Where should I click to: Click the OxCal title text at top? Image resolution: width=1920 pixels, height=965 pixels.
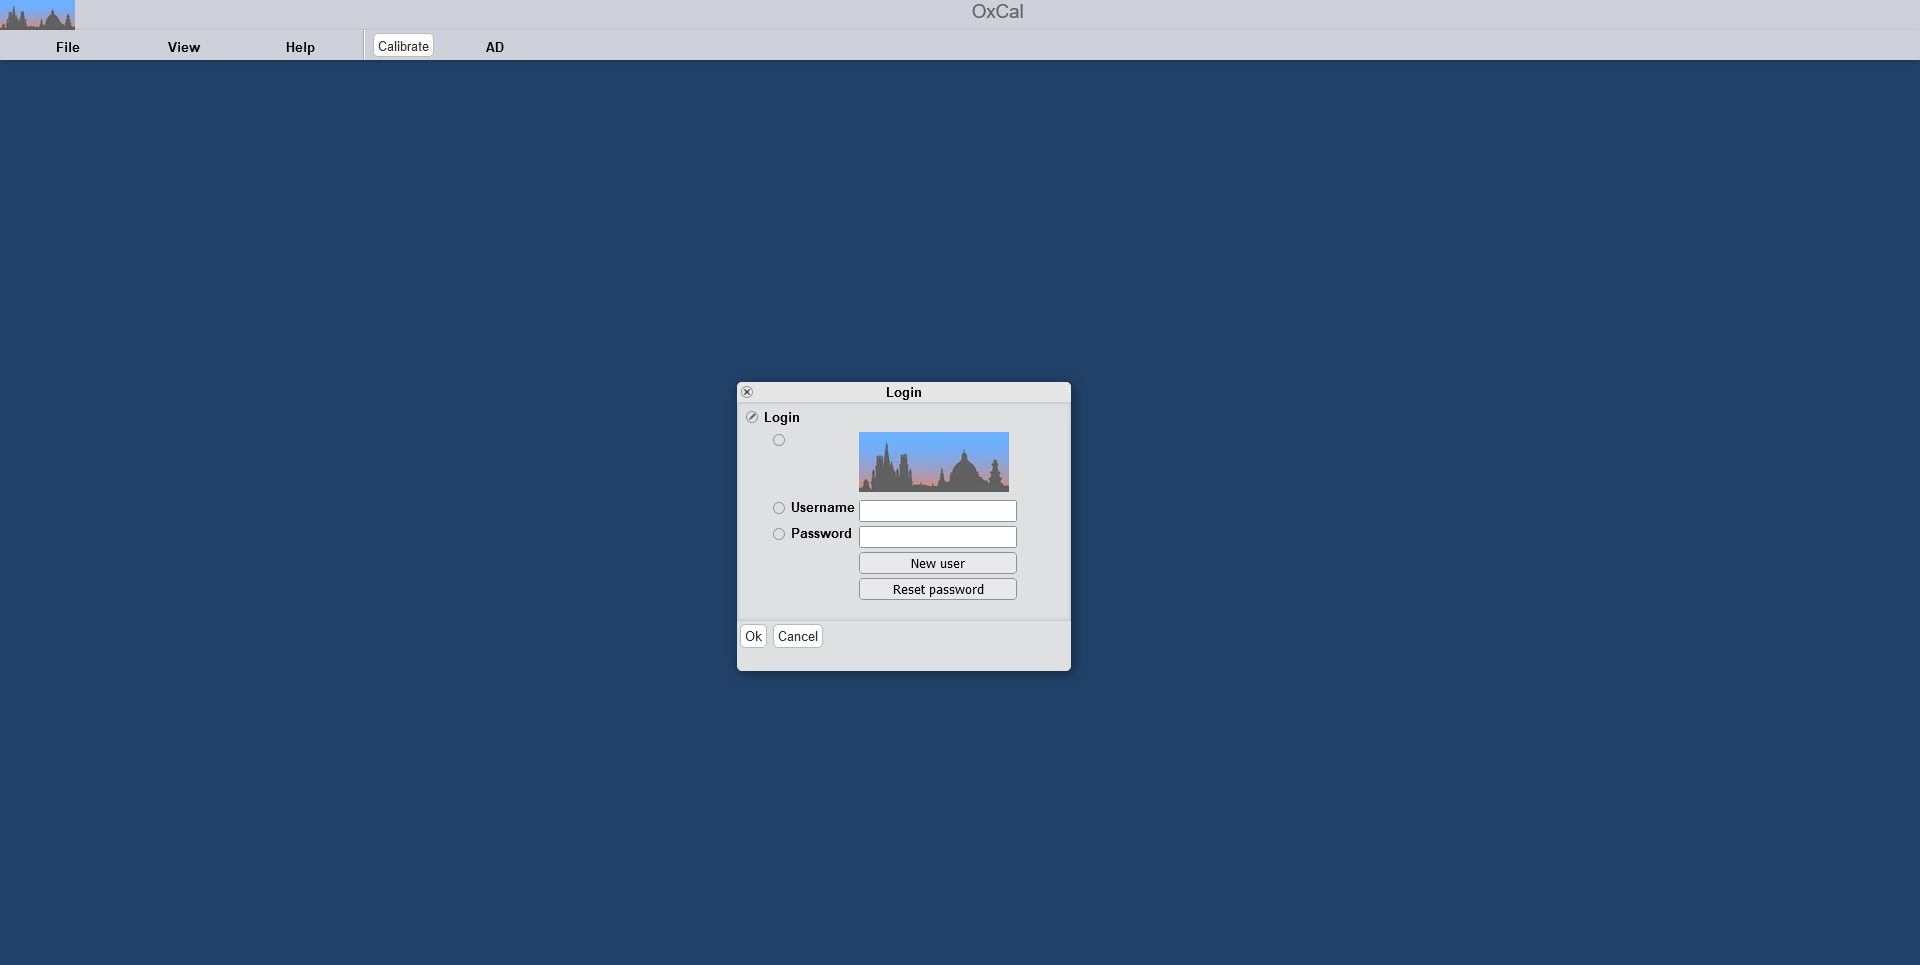[997, 12]
